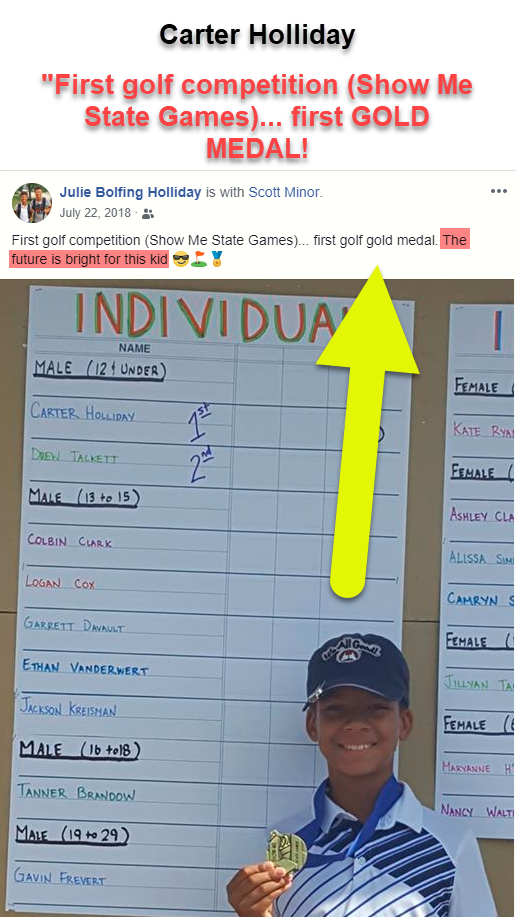
Task: Click the golf flag emoji
Action: (198, 258)
